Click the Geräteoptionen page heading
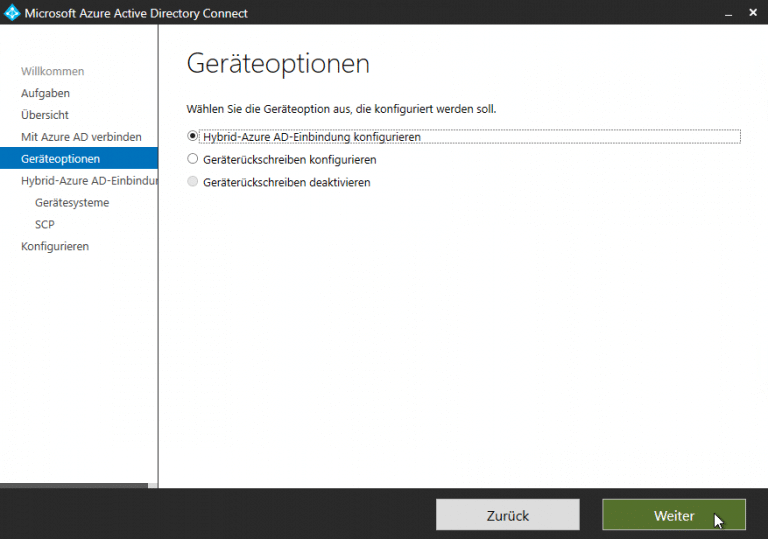768x539 pixels. (278, 64)
